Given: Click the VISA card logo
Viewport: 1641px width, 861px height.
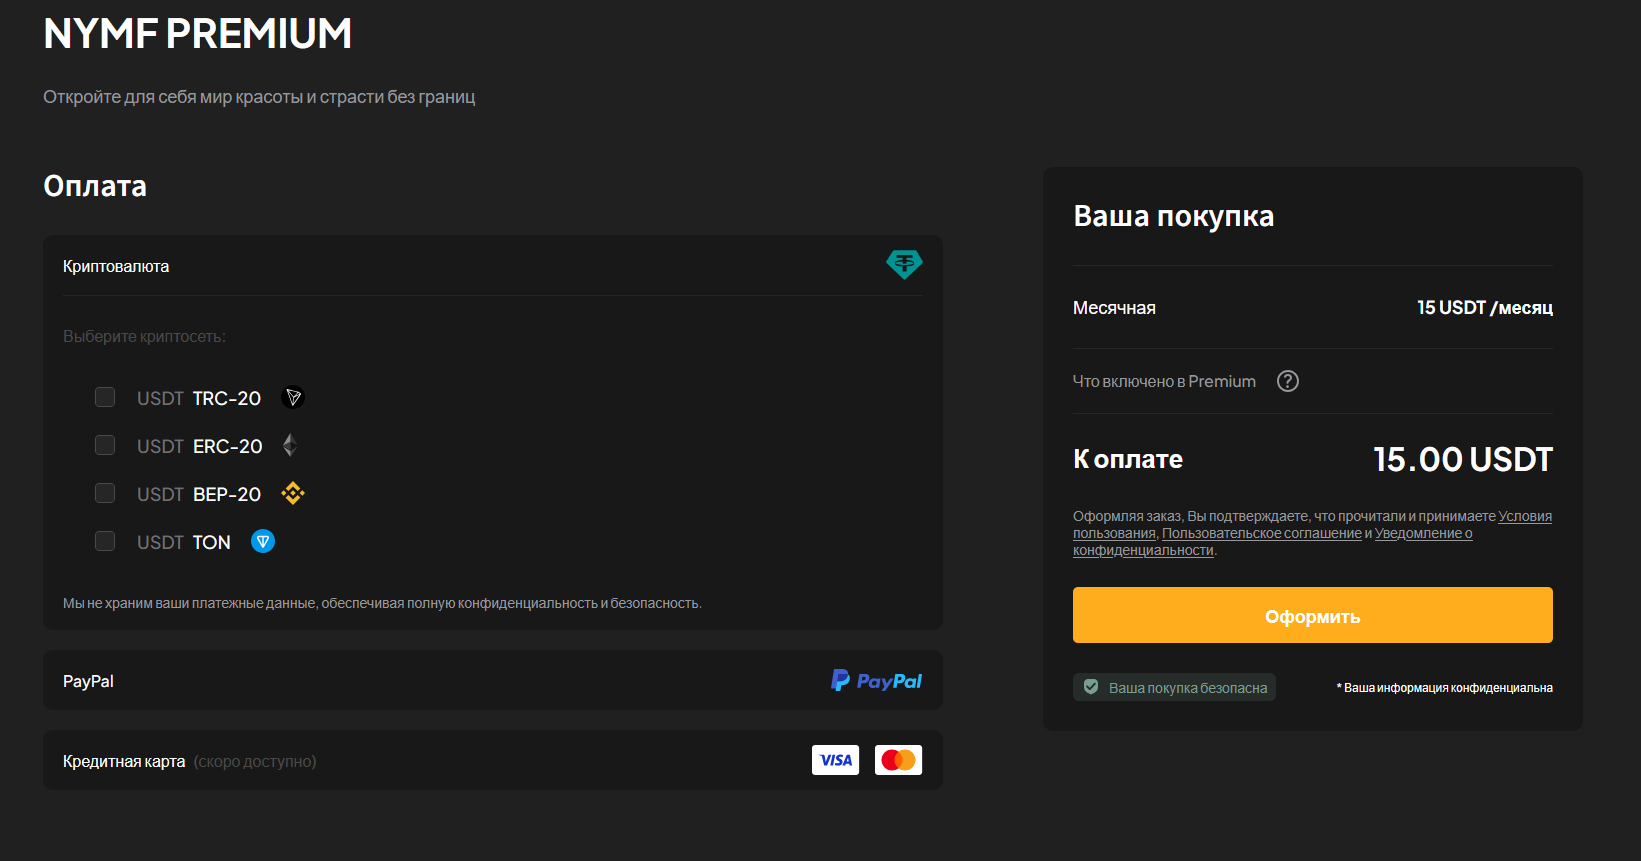Looking at the screenshot, I should (835, 760).
